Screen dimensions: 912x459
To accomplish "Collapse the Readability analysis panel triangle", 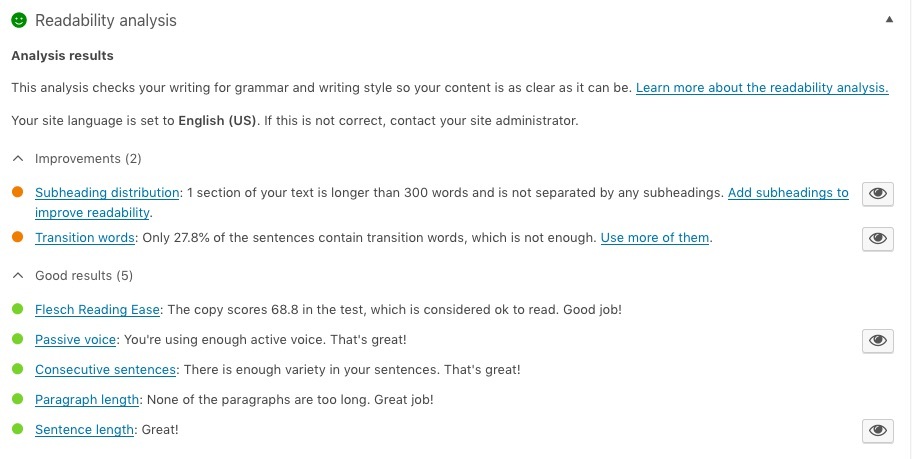I will coord(889,19).
